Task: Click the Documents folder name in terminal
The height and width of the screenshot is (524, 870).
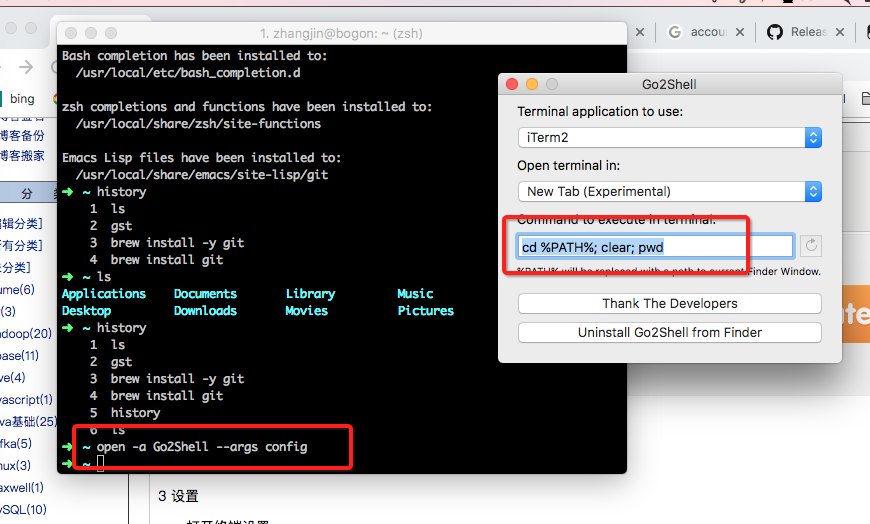Action: [205, 294]
